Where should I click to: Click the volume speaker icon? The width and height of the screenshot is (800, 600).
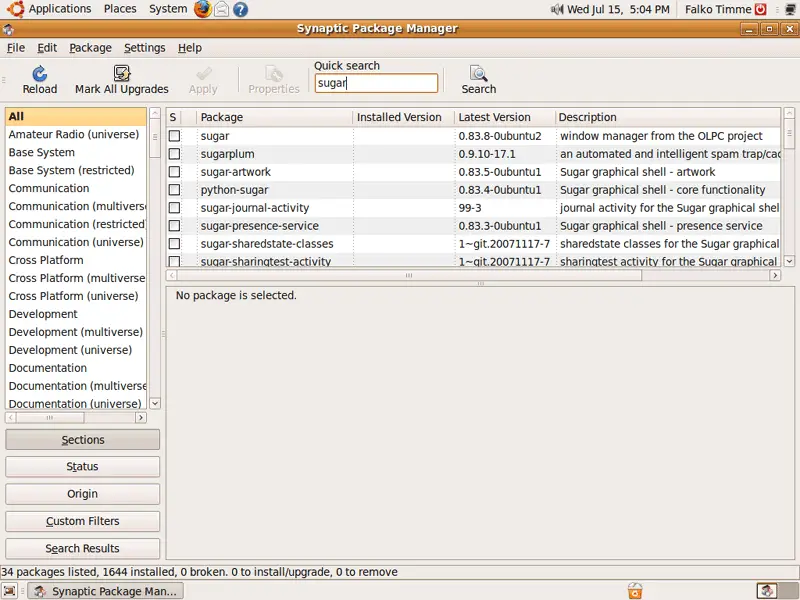557,9
